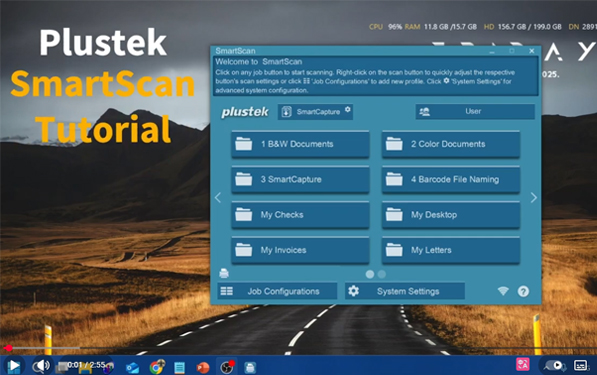The height and width of the screenshot is (375, 597).
Task: Launch the 3 SmartCapture job button
Action: (x=300, y=179)
